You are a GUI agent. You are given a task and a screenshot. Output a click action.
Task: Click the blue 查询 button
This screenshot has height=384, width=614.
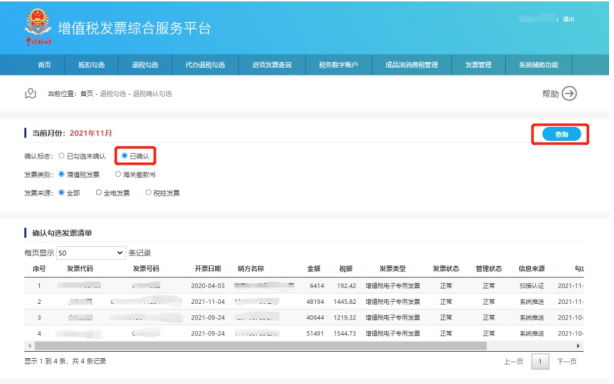(561, 134)
